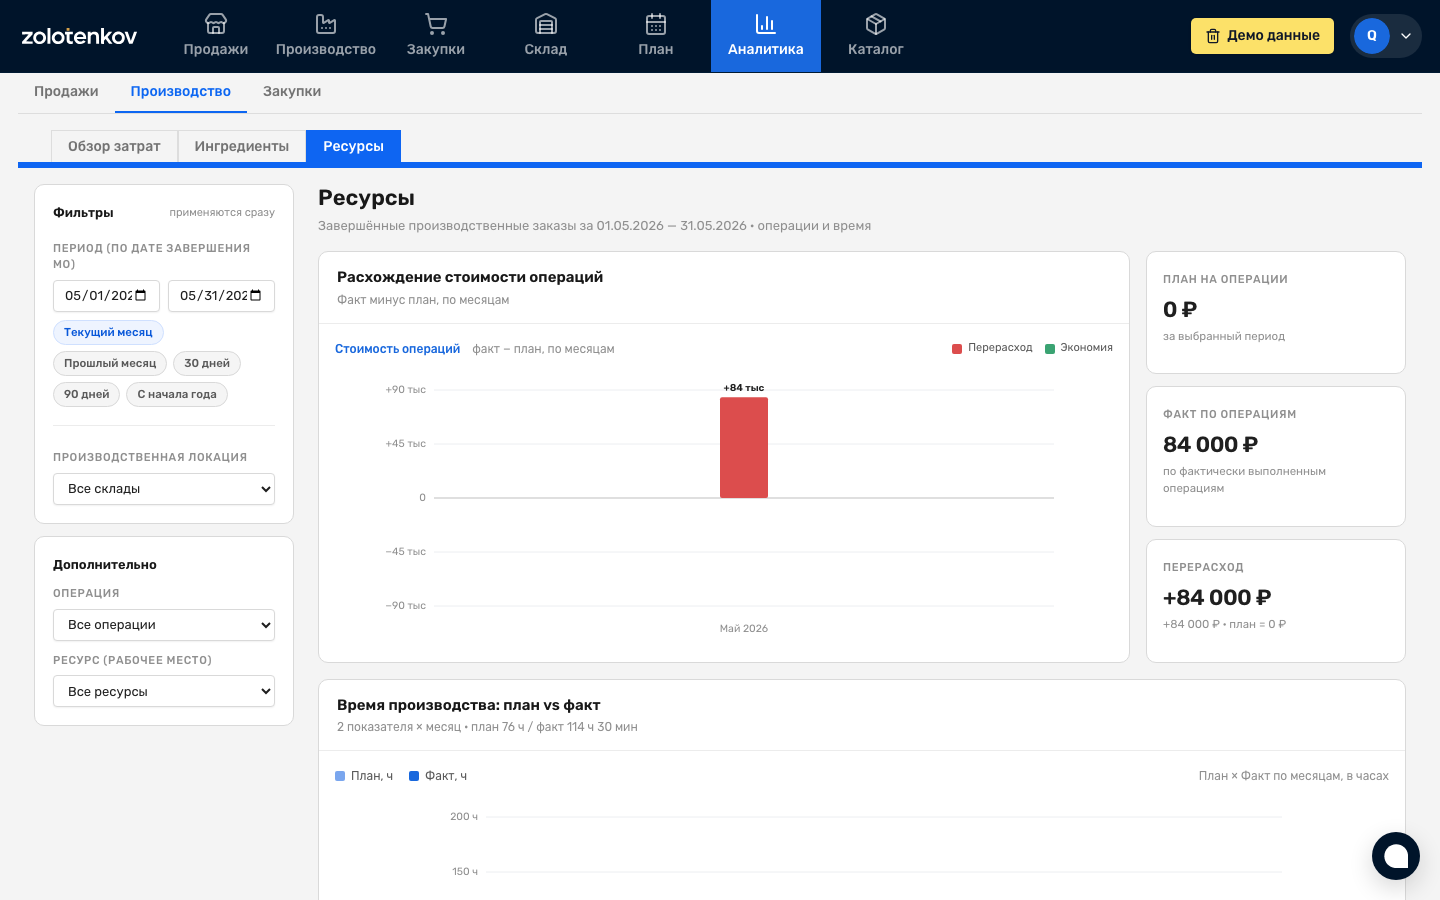Switch to the Закупки analytics sub-tab

(292, 91)
